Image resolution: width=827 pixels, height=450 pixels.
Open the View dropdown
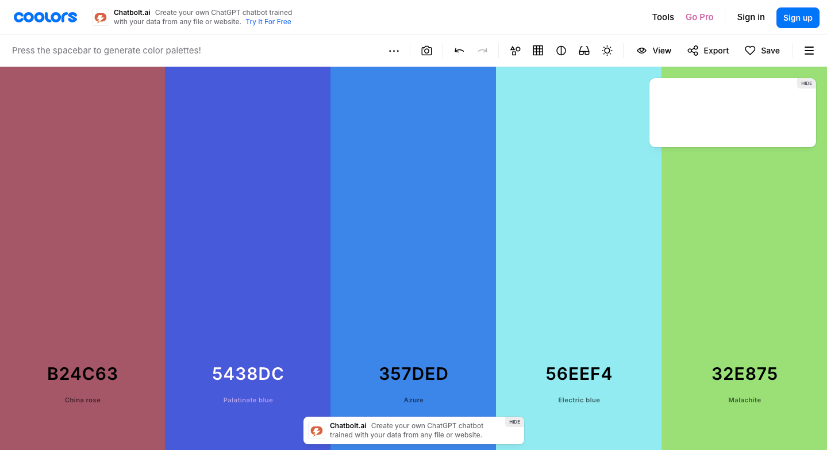(654, 50)
